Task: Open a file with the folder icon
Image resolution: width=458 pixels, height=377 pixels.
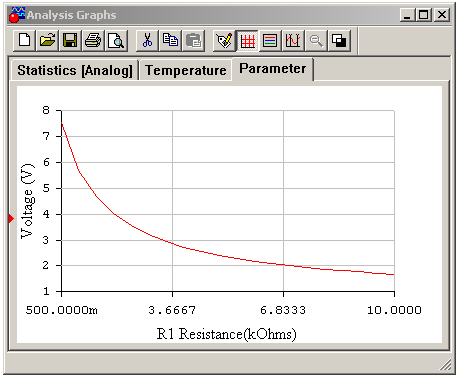Action: click(x=47, y=41)
